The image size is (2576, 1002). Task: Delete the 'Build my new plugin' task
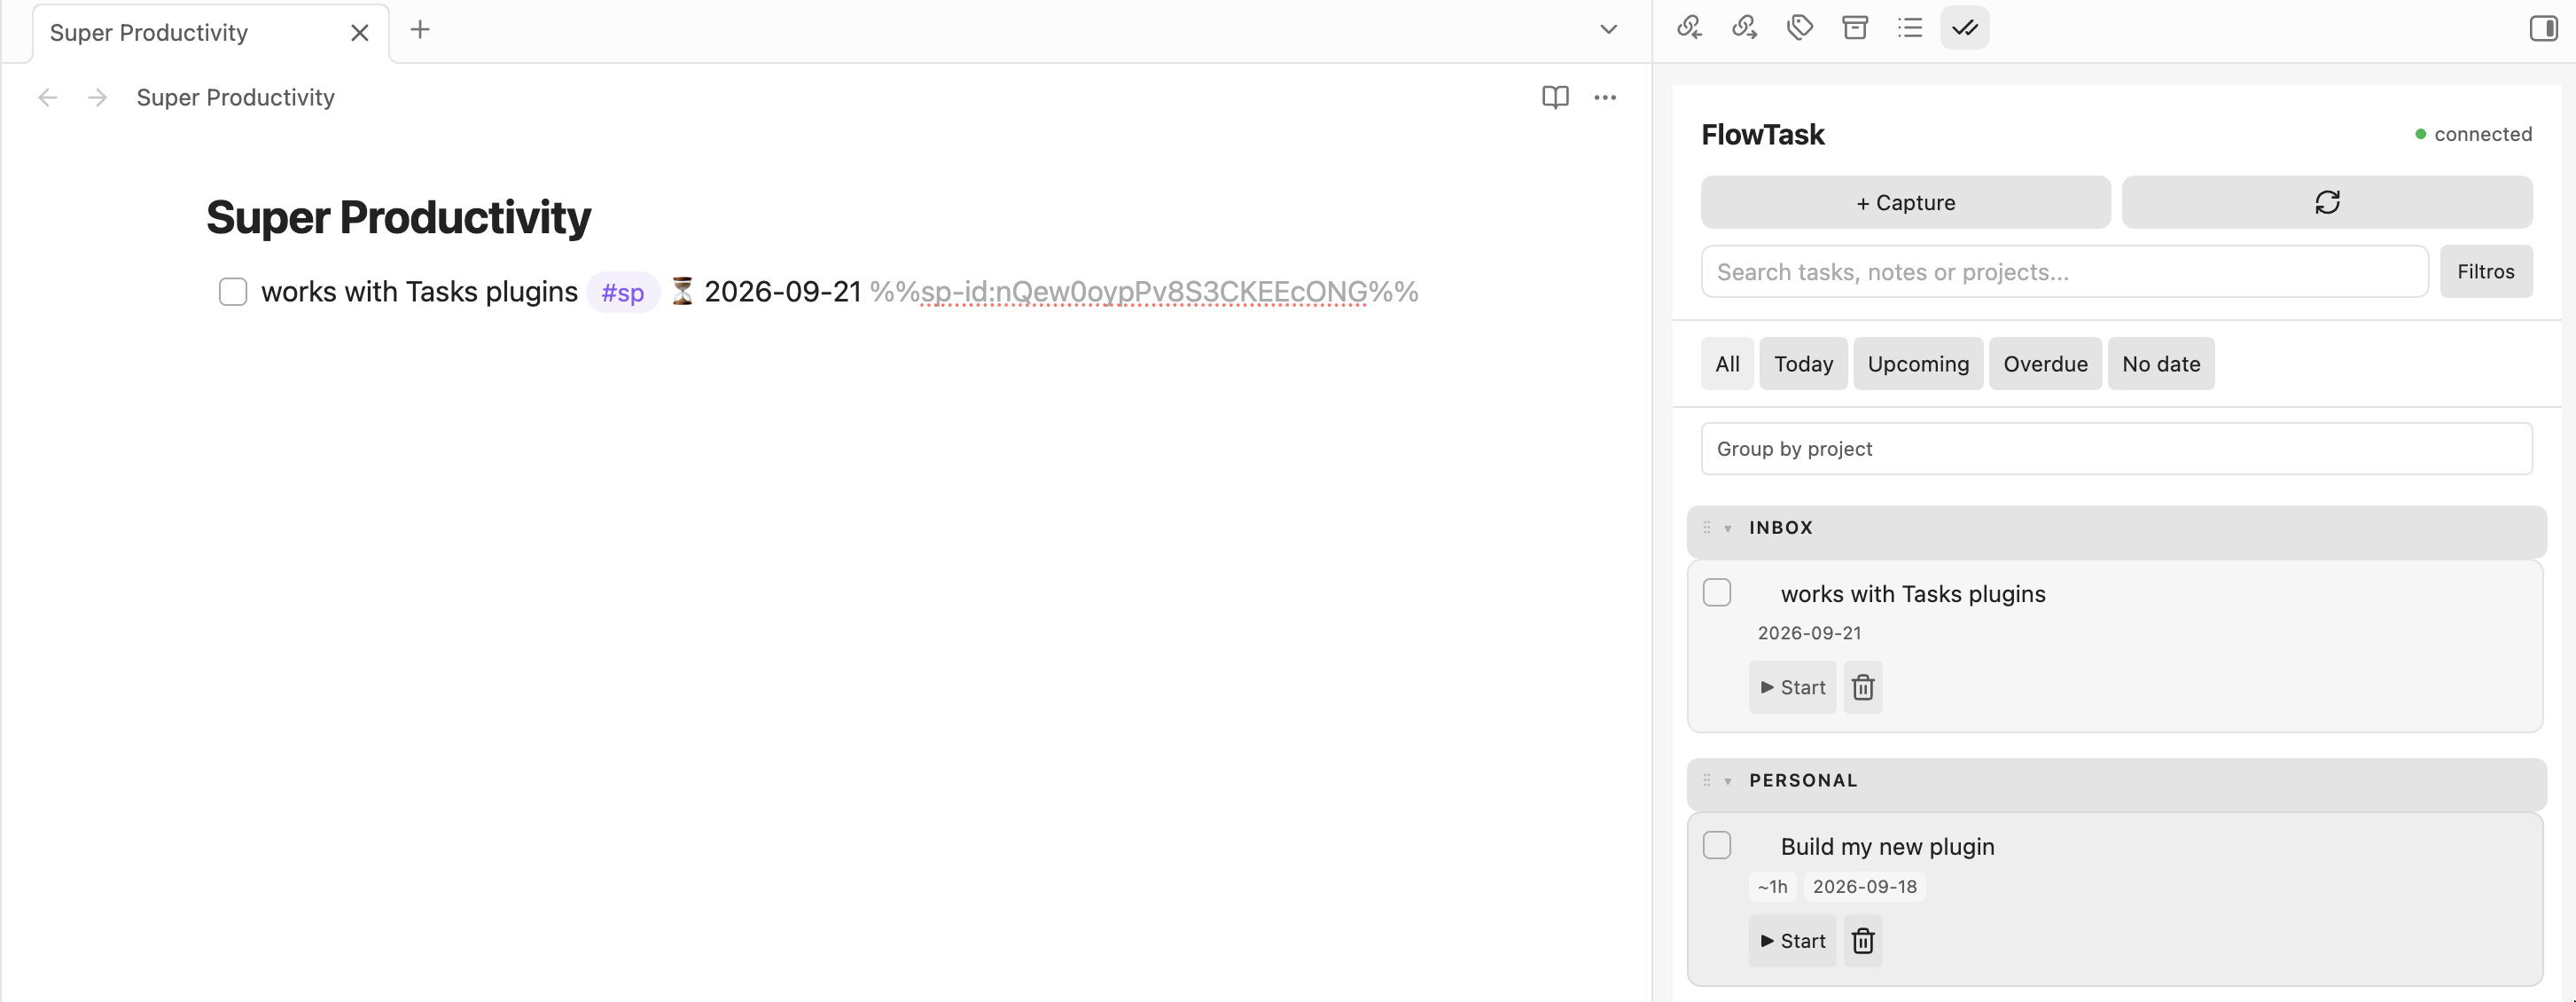(x=1862, y=940)
